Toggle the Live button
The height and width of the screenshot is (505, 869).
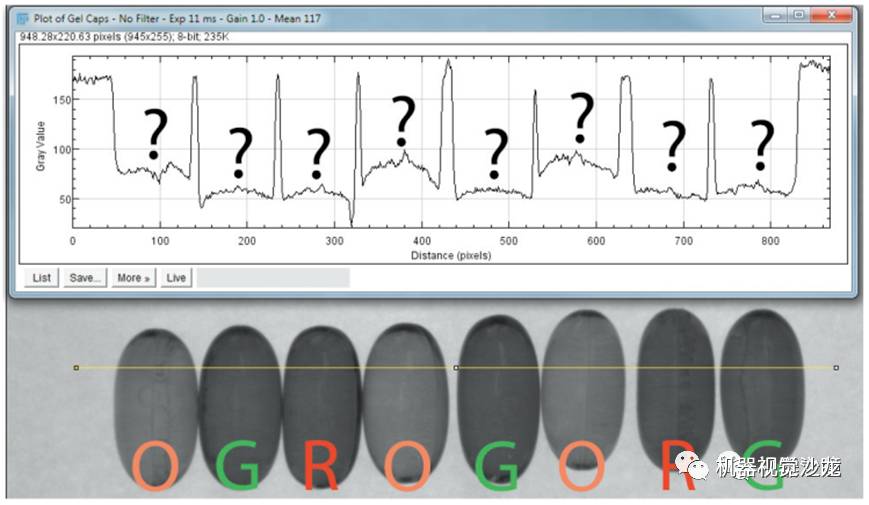pyautogui.click(x=176, y=278)
